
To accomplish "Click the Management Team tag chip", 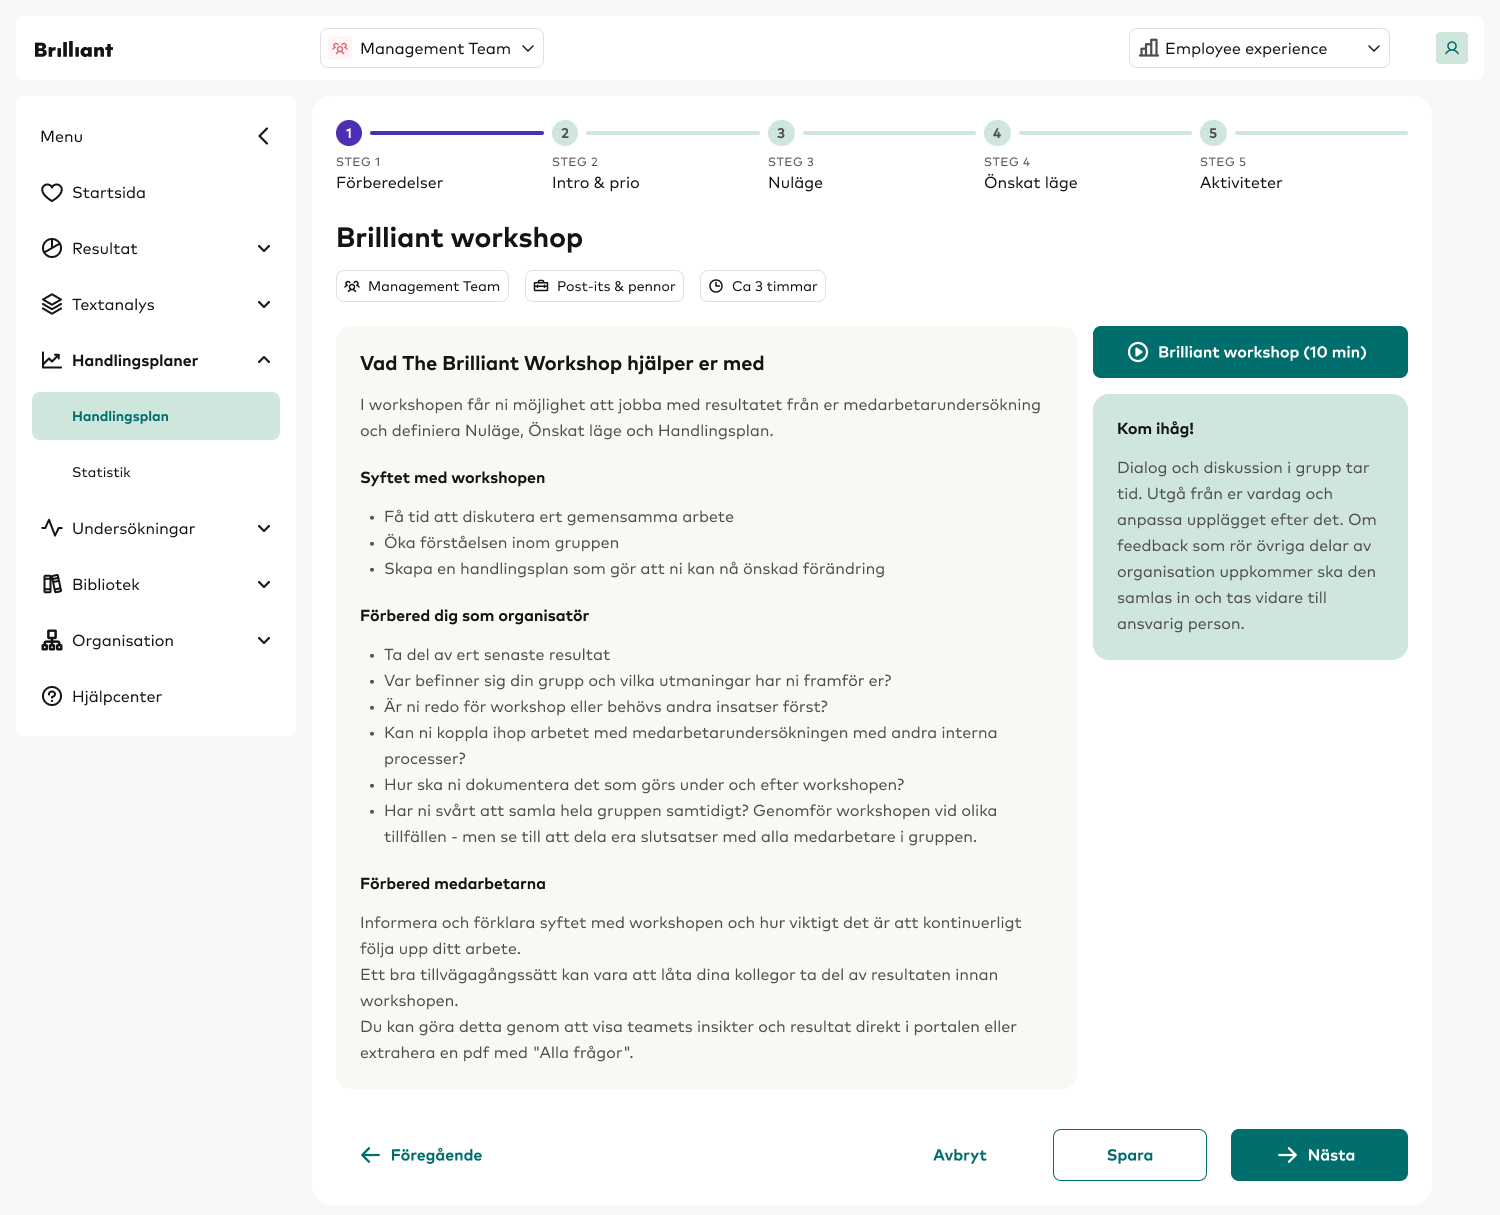I will pyautogui.click(x=423, y=286).
